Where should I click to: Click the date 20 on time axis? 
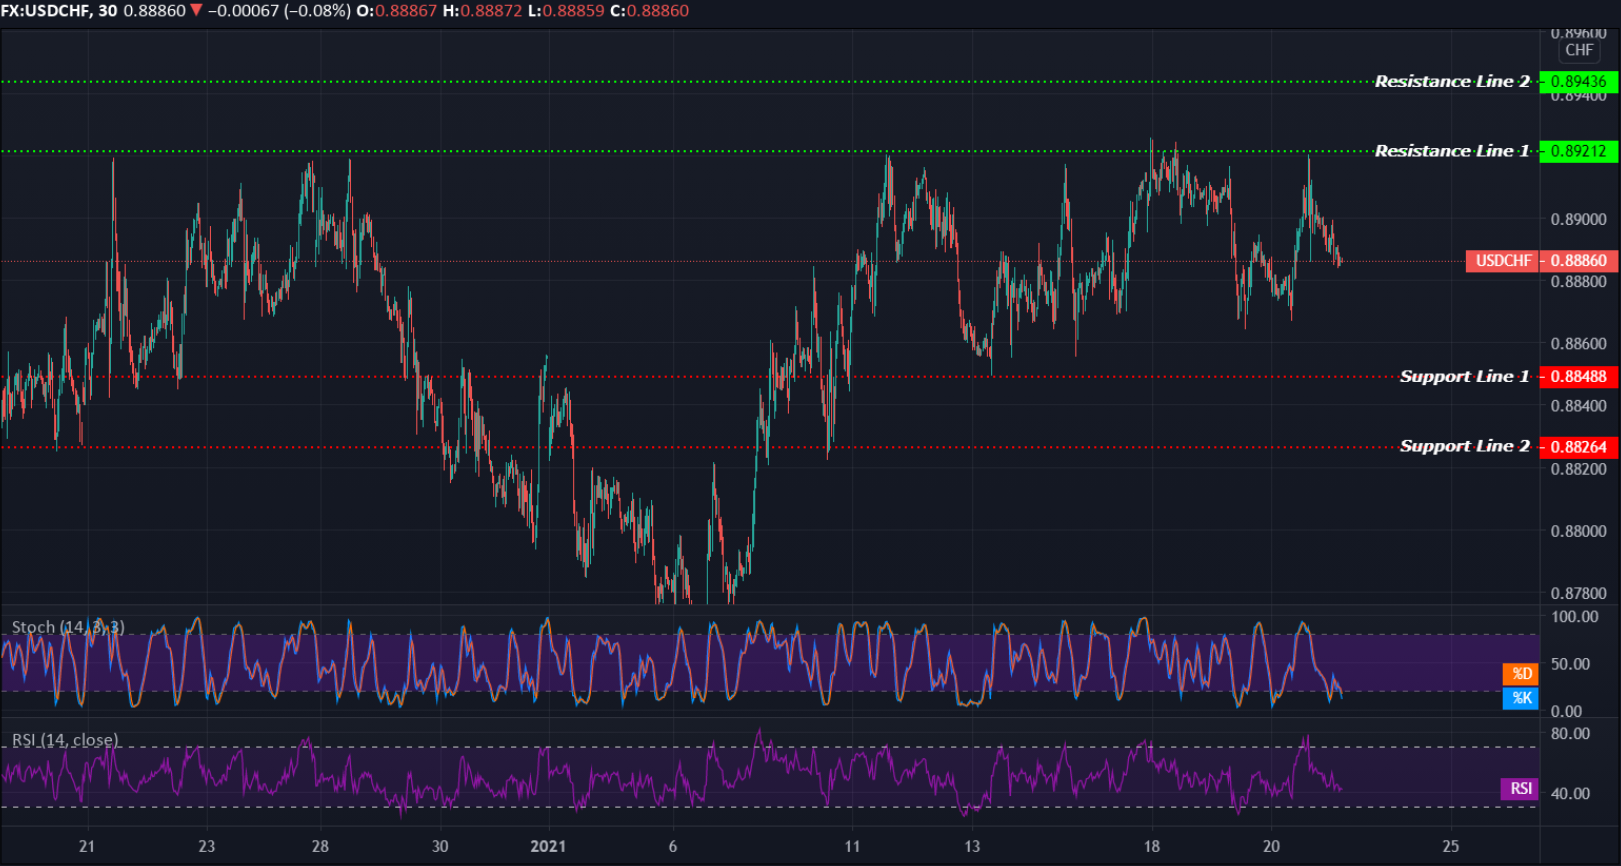point(1271,846)
